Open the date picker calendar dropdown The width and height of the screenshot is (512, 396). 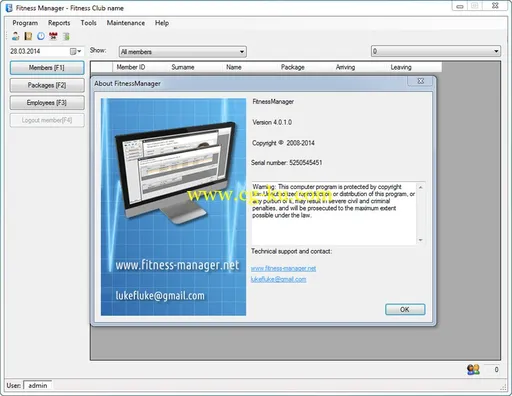pyautogui.click(x=76, y=51)
